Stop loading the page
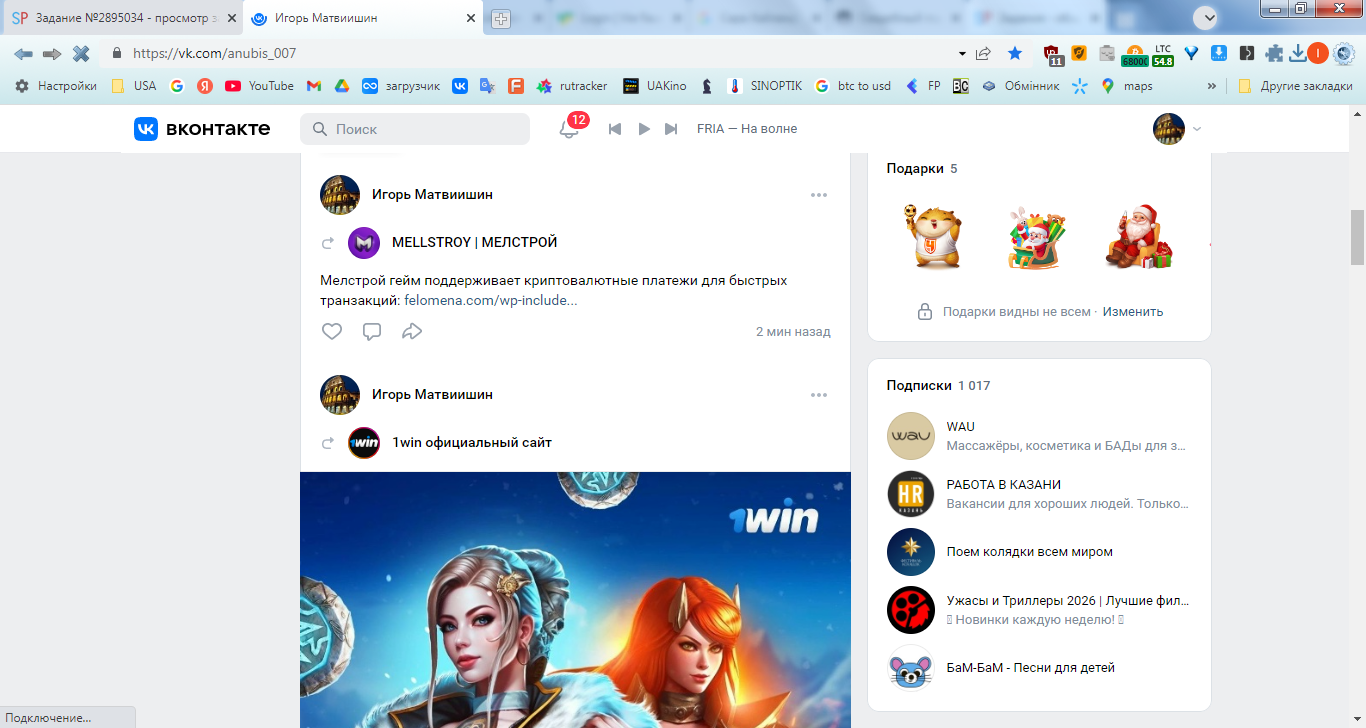1366x728 pixels. 81,53
